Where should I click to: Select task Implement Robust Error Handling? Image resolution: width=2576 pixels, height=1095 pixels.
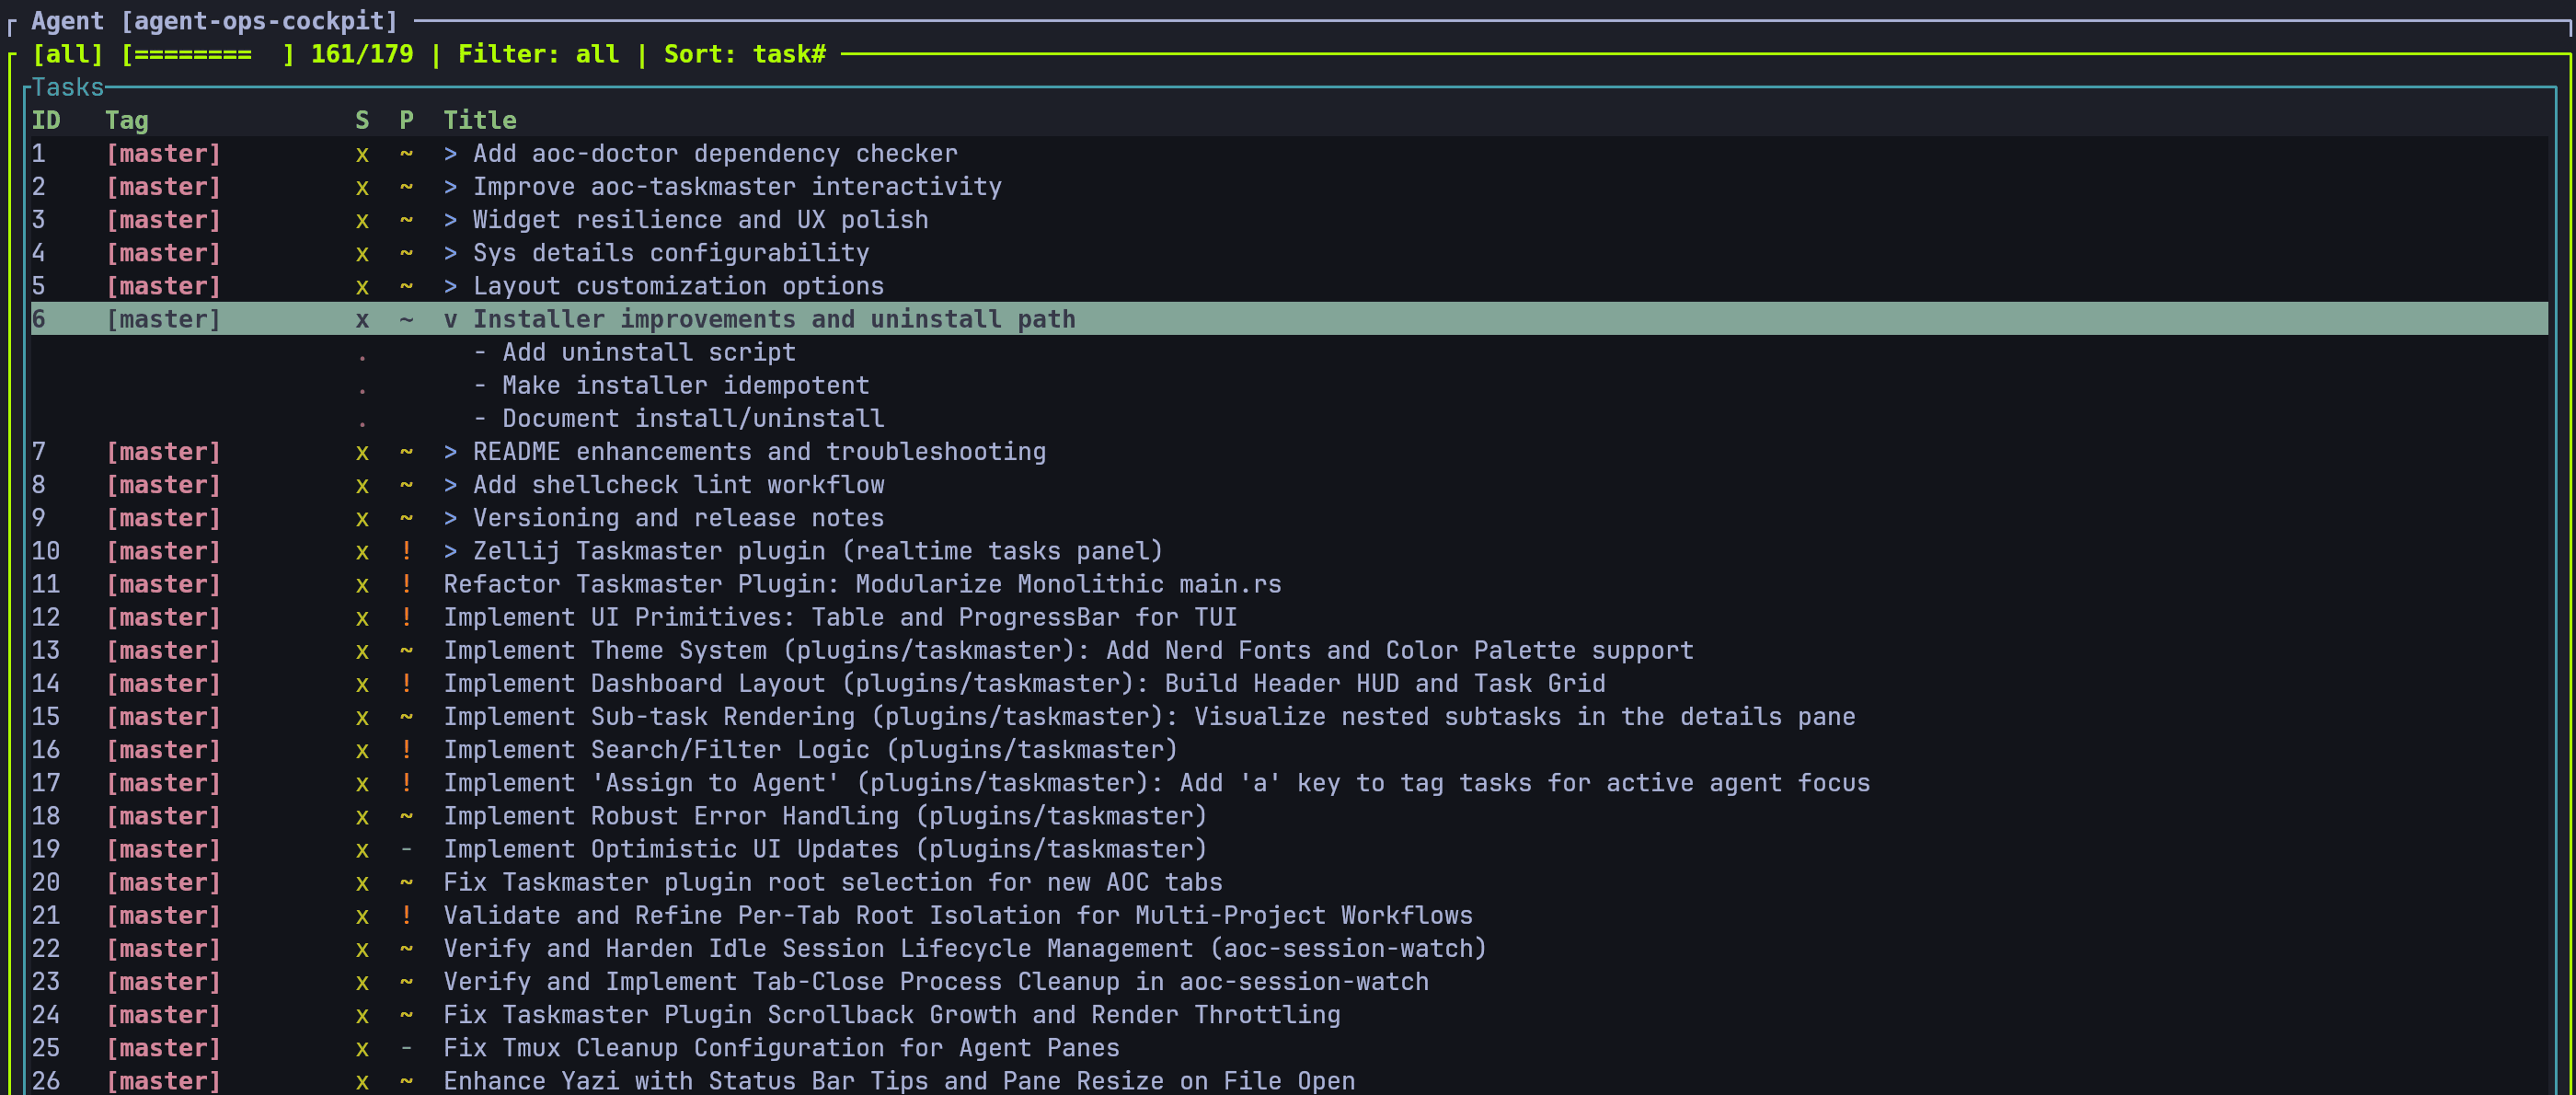pyautogui.click(x=825, y=816)
